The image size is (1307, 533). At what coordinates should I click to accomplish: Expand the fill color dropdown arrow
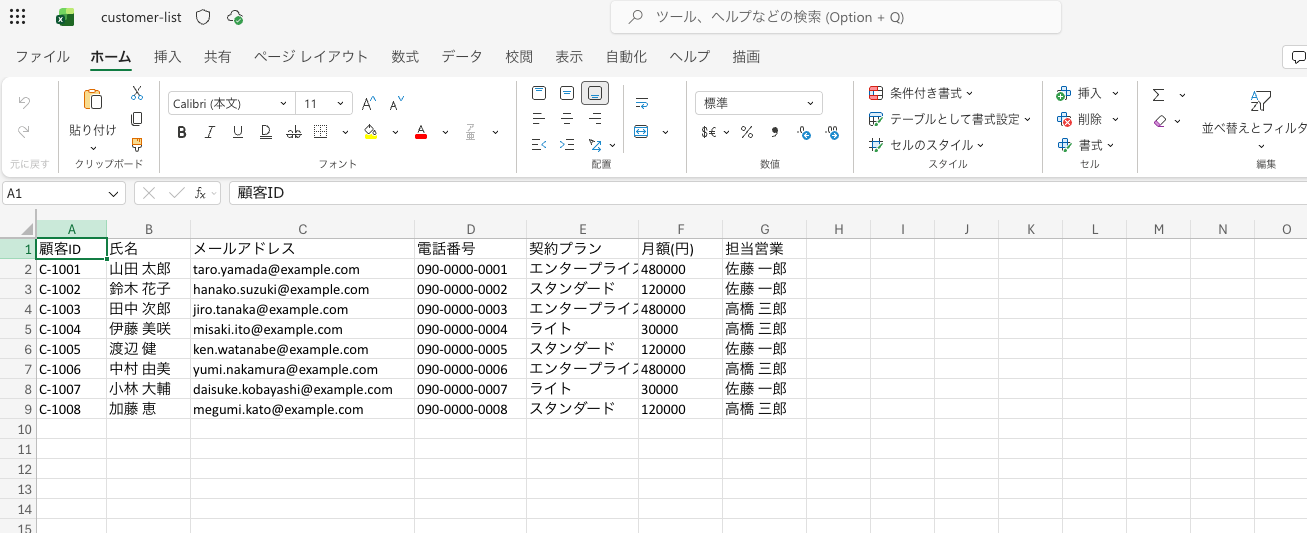point(395,132)
